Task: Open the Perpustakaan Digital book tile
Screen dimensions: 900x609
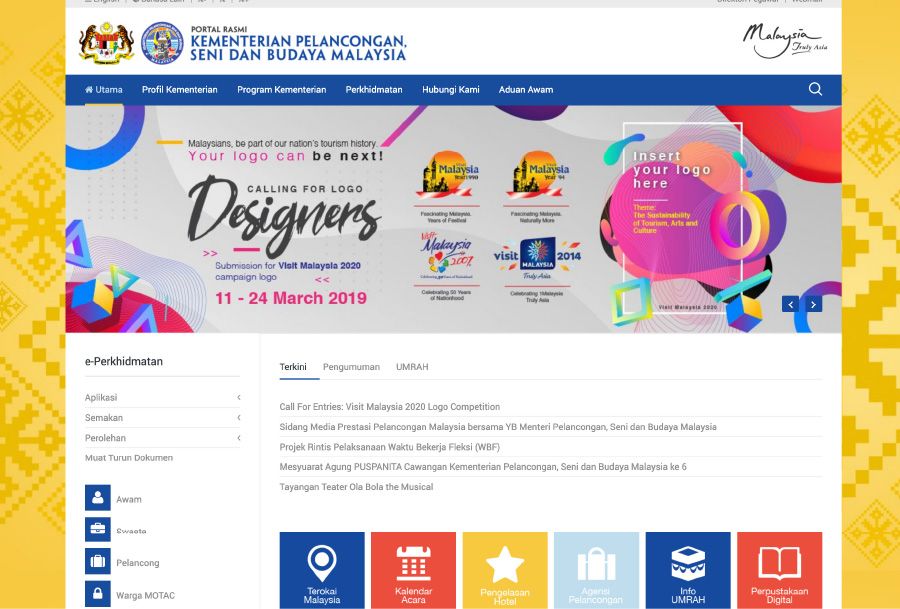Action: click(779, 570)
